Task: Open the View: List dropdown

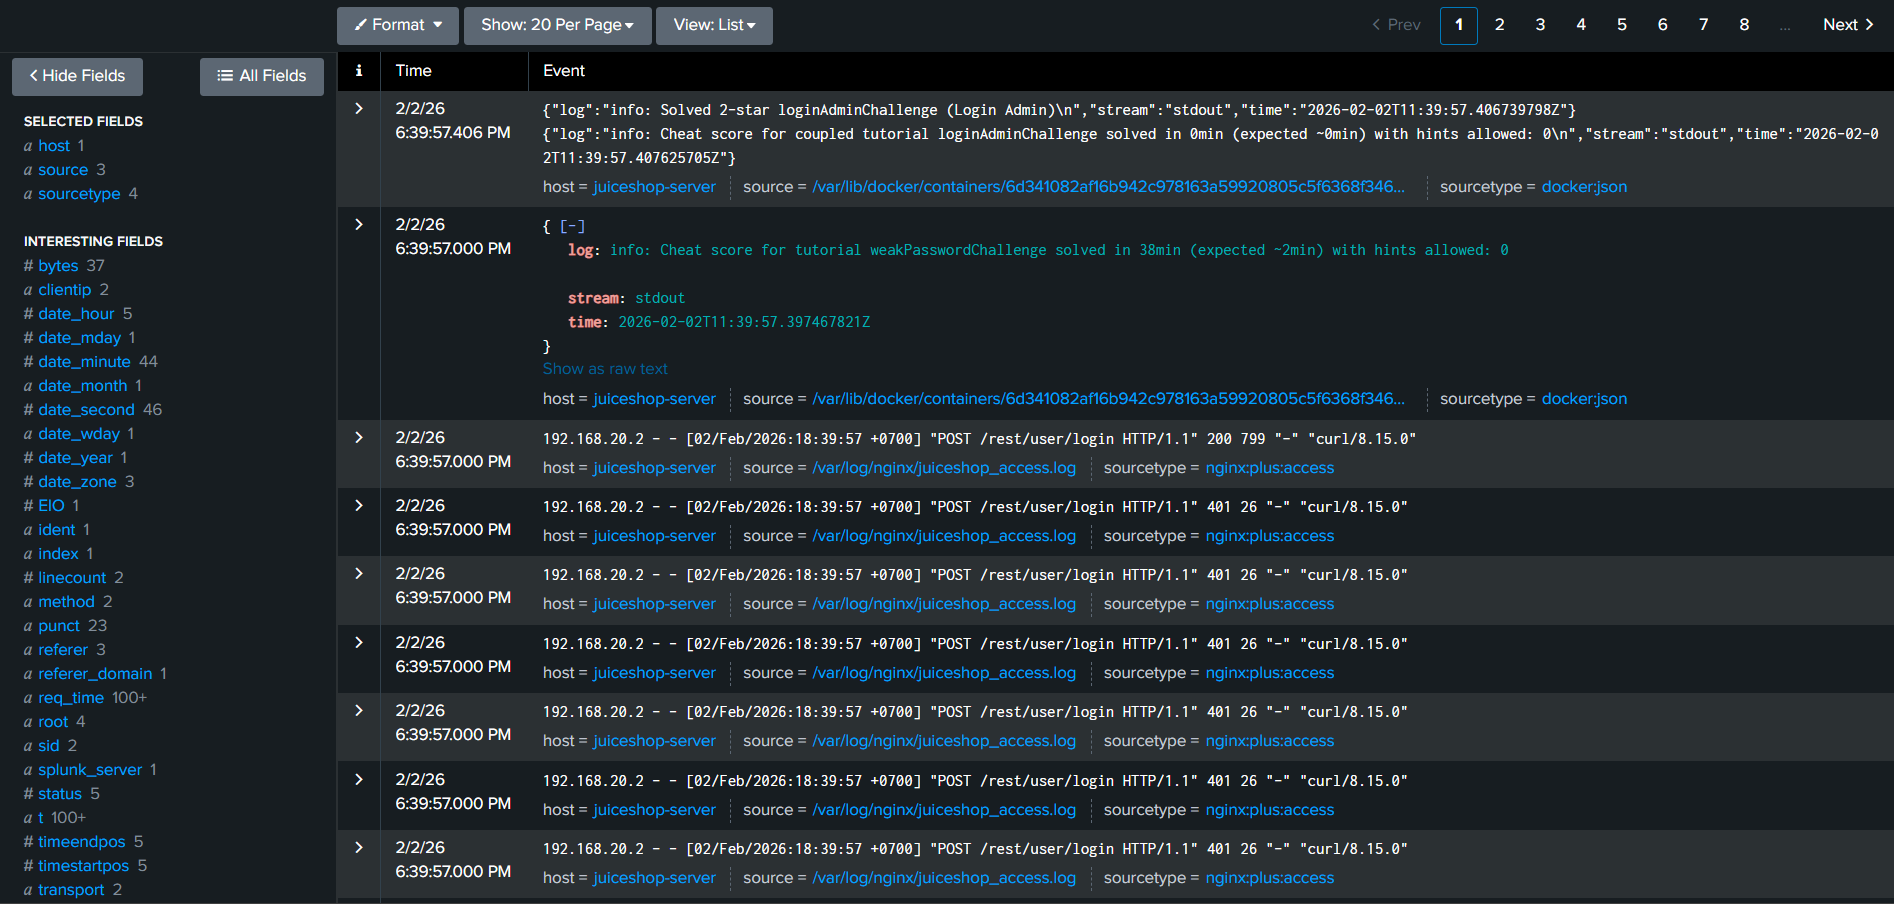Action: point(714,25)
